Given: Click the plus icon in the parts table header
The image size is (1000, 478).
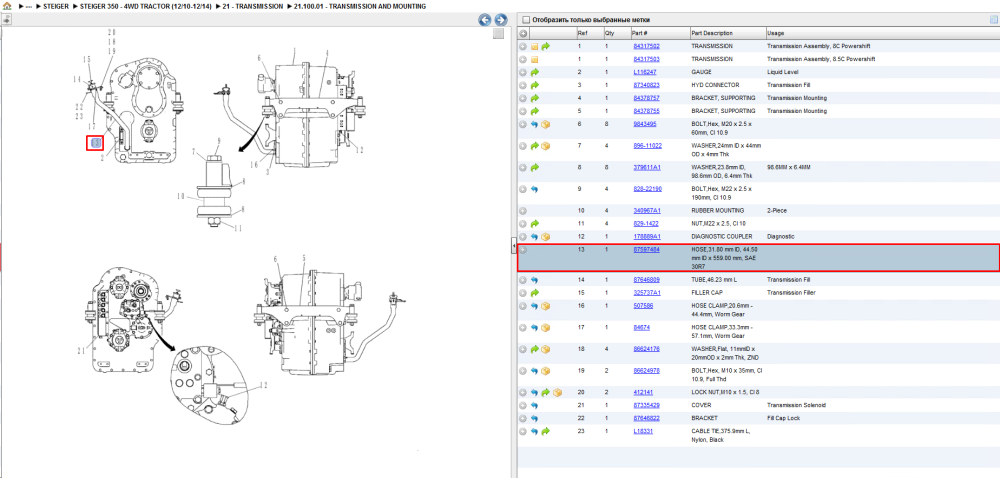Looking at the screenshot, I should (x=523, y=33).
